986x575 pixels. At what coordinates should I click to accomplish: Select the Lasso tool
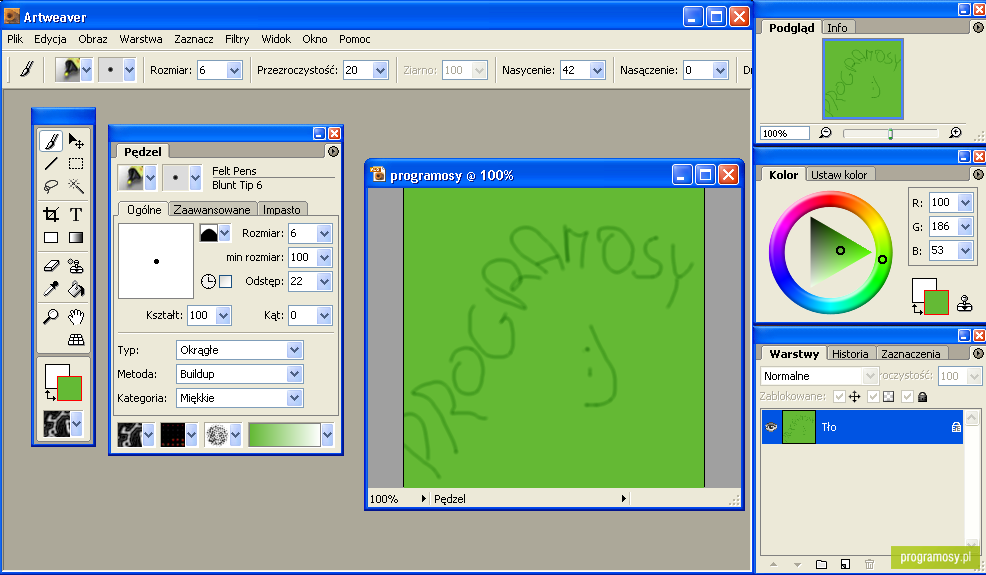[x=51, y=186]
